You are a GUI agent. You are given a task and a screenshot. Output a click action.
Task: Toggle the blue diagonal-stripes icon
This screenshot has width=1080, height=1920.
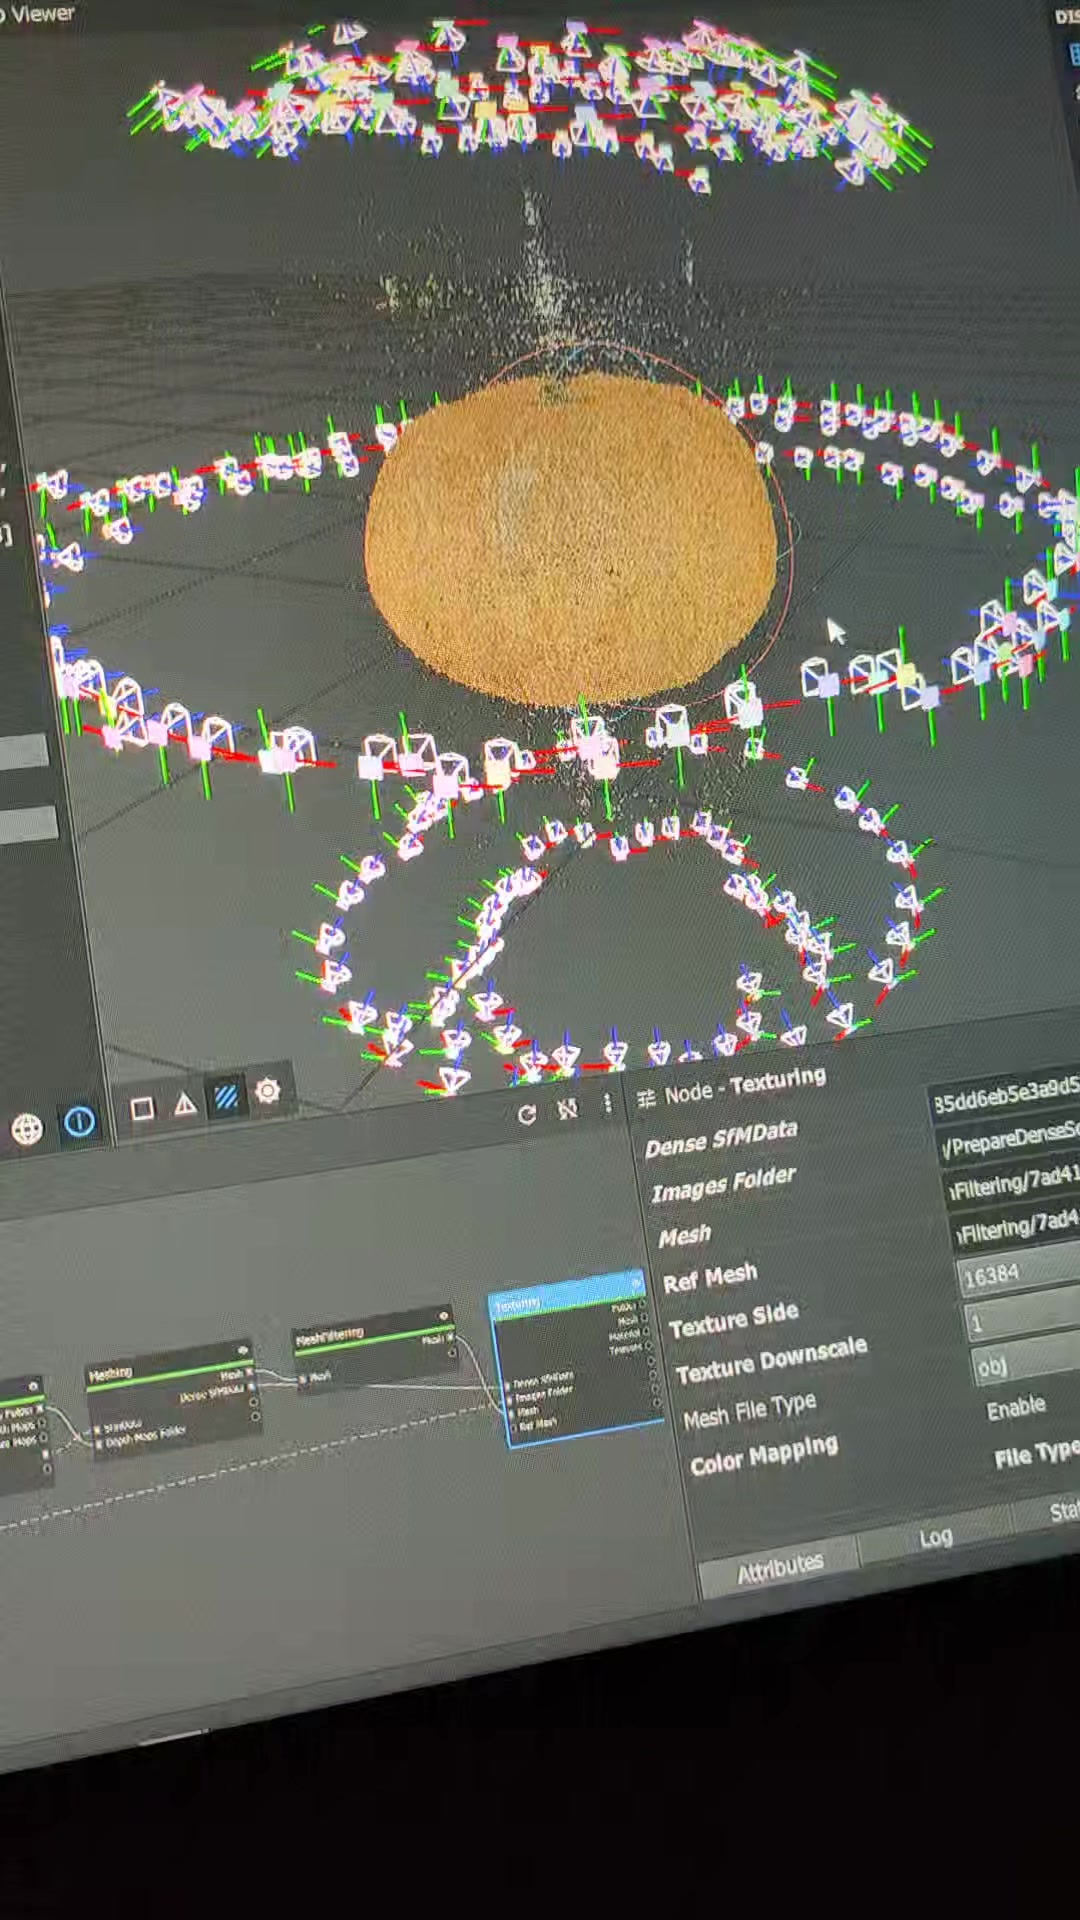pyautogui.click(x=226, y=1098)
